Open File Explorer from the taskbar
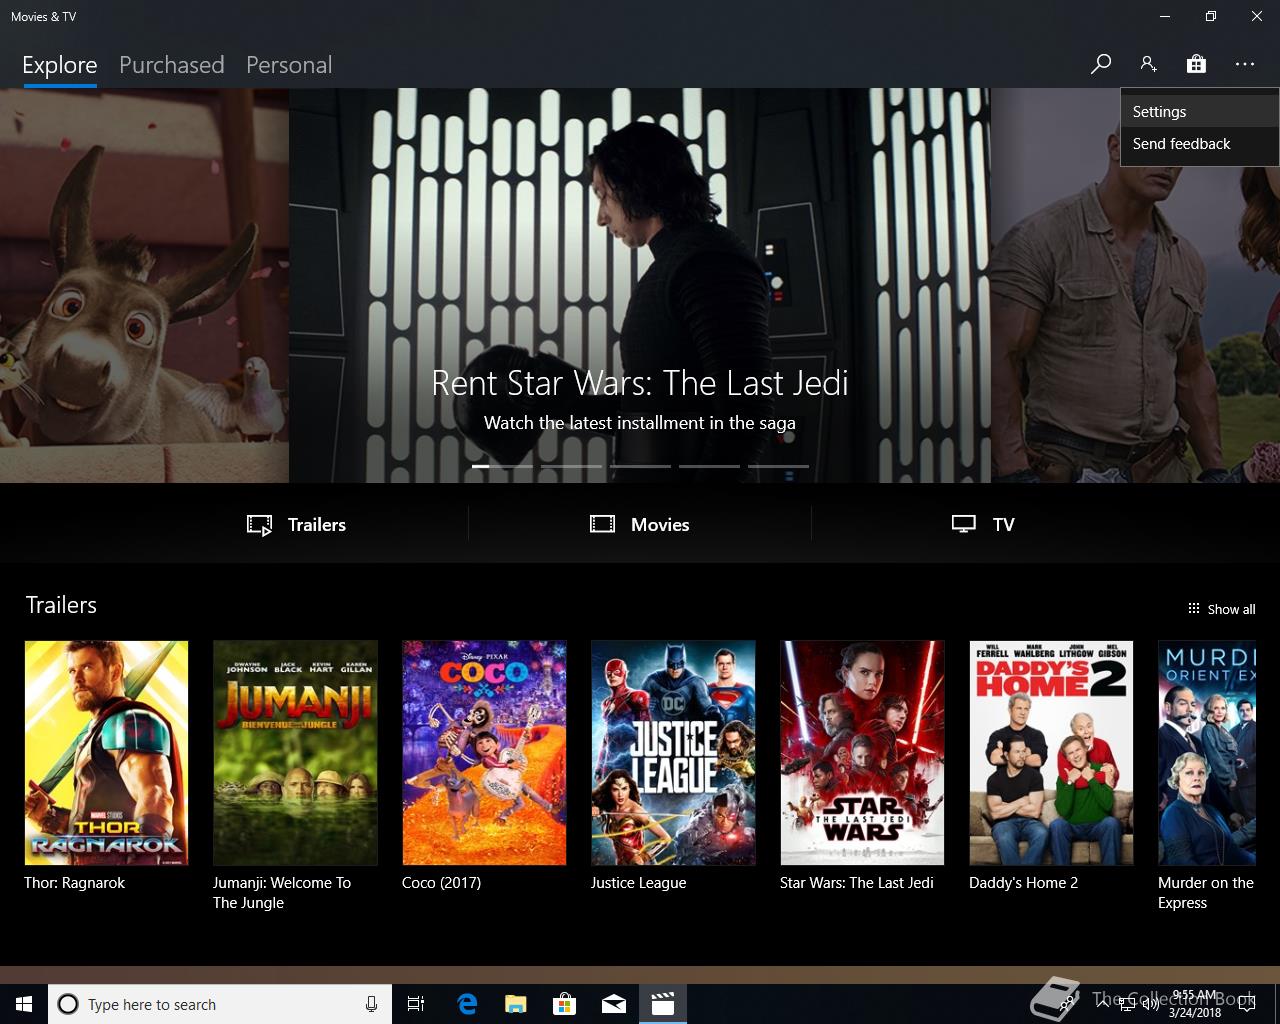The image size is (1280, 1024). point(516,1004)
